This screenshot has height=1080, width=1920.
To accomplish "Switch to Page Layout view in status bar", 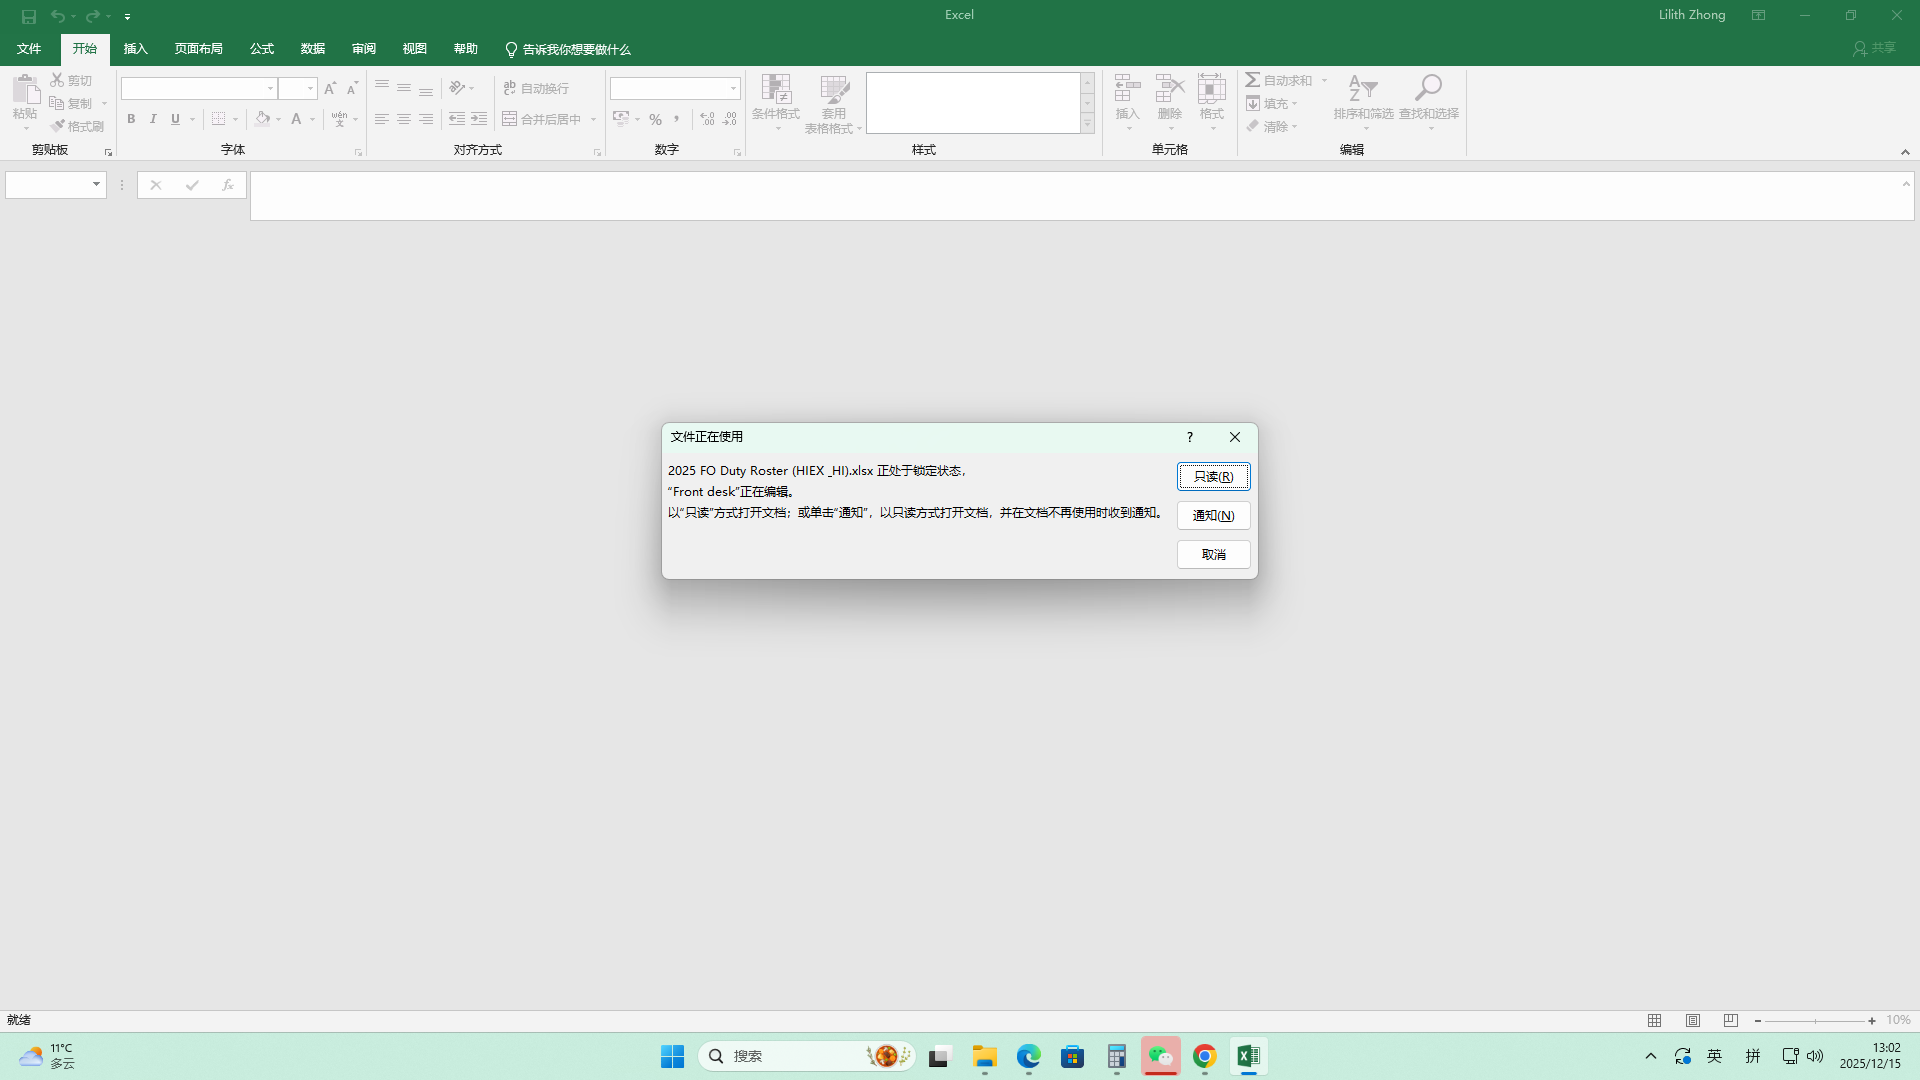I will (1692, 1021).
